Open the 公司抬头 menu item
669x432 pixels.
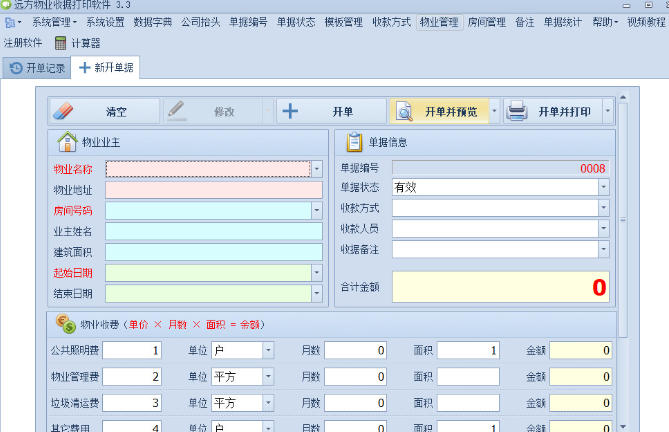(x=201, y=22)
